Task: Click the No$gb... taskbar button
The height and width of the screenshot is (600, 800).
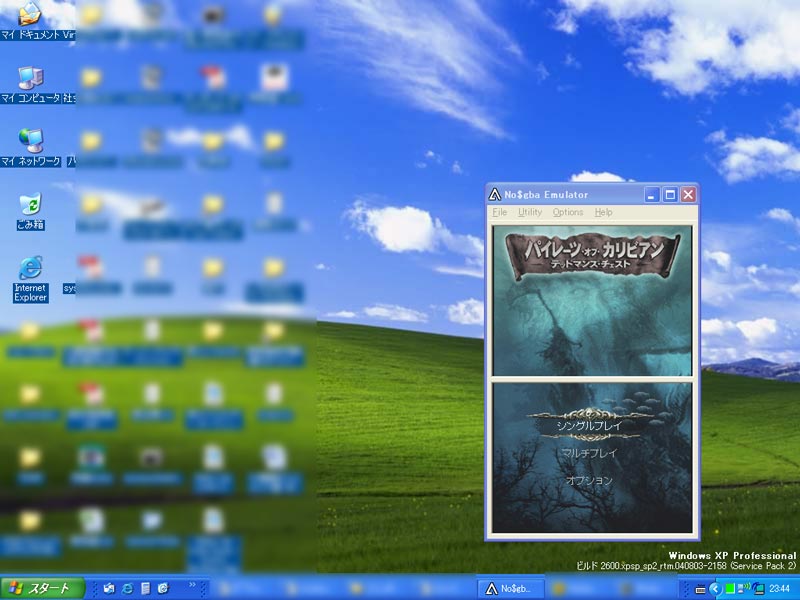Action: [510, 589]
